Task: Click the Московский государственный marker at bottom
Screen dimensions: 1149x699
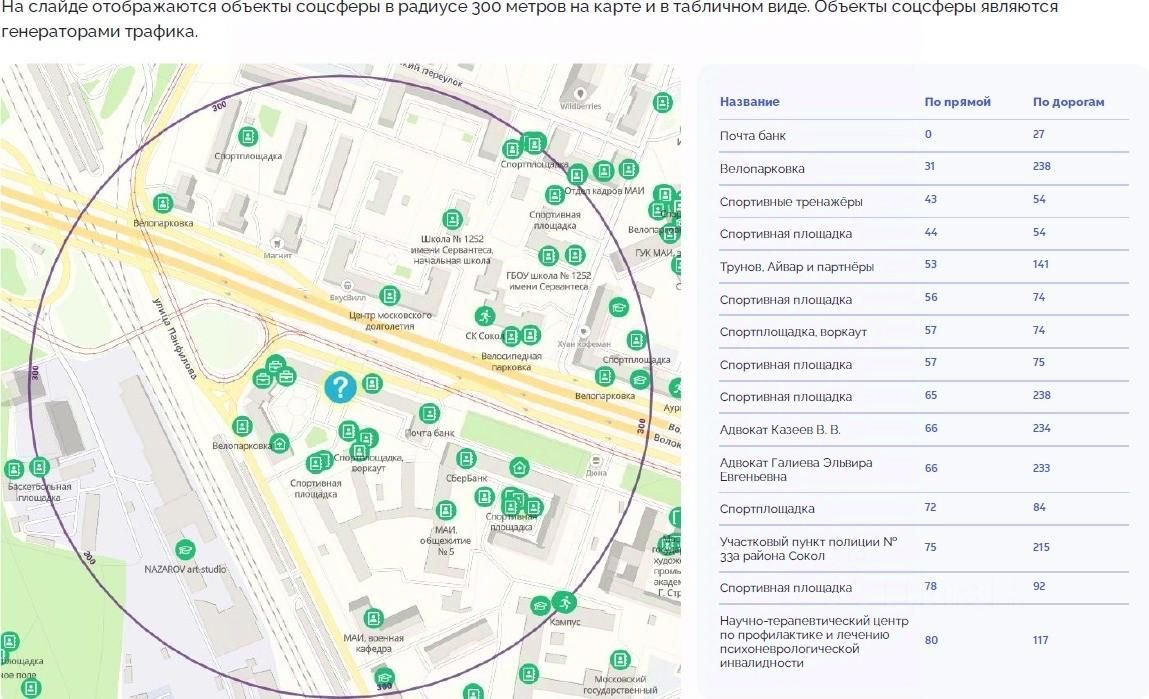Action: click(x=620, y=659)
